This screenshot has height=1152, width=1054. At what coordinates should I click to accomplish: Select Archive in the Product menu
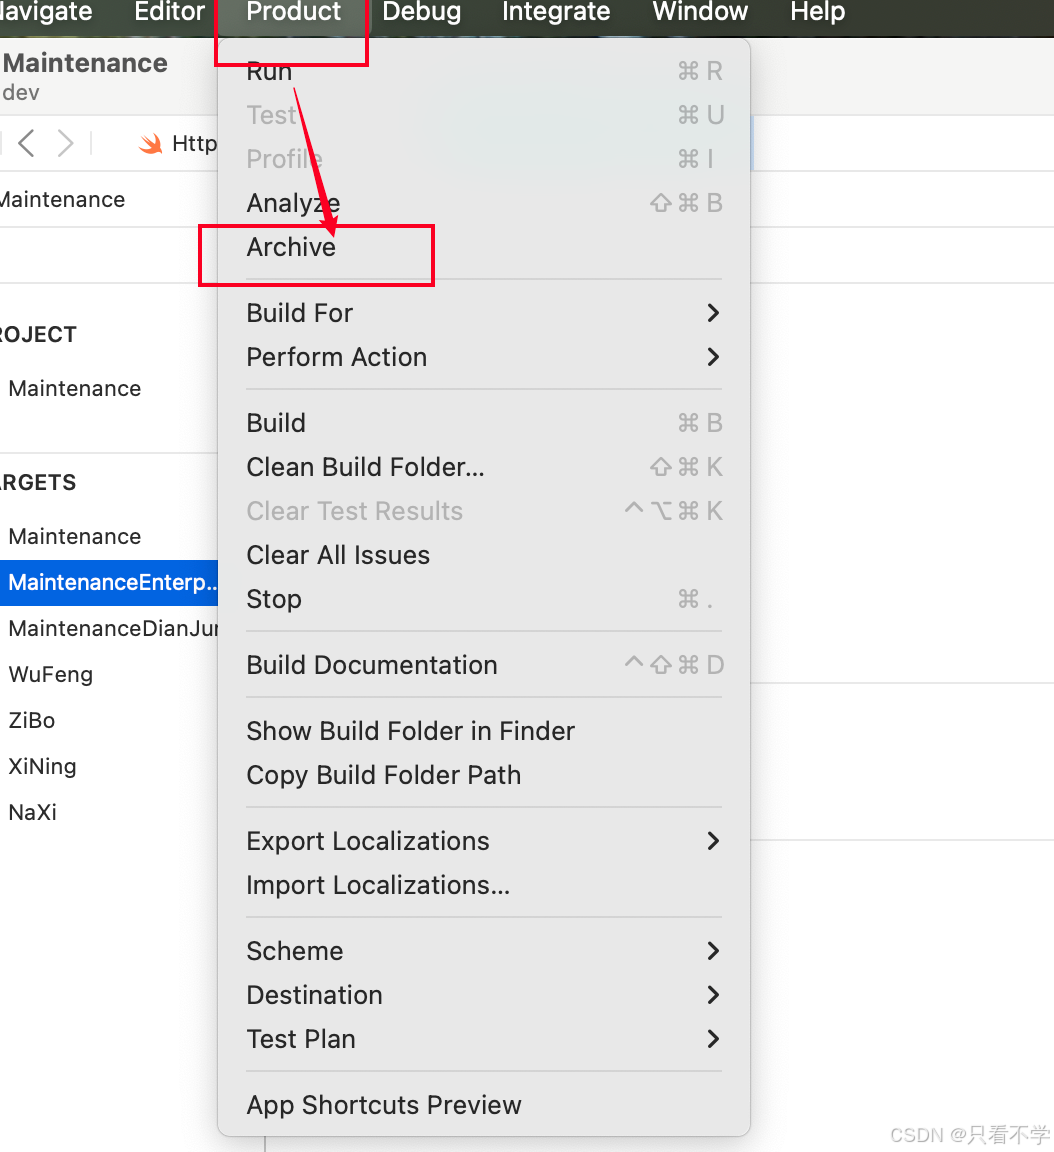click(484, 247)
